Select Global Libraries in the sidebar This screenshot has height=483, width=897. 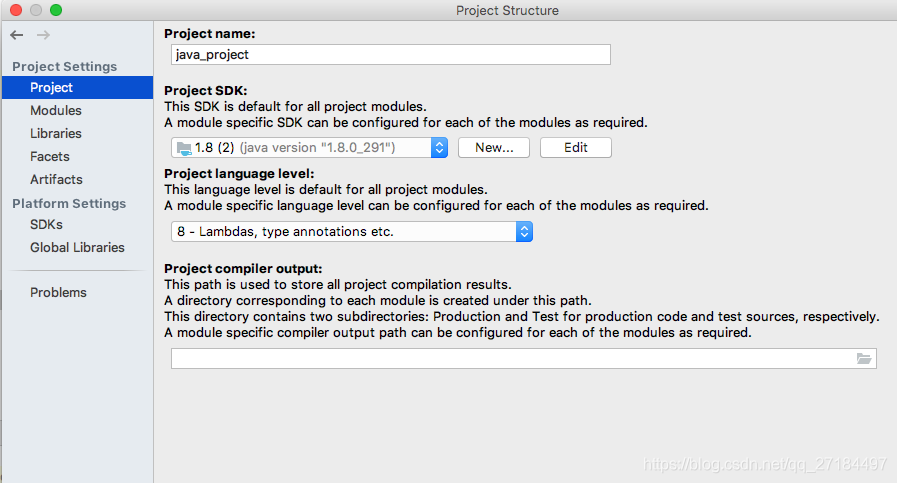pyautogui.click(x=77, y=248)
